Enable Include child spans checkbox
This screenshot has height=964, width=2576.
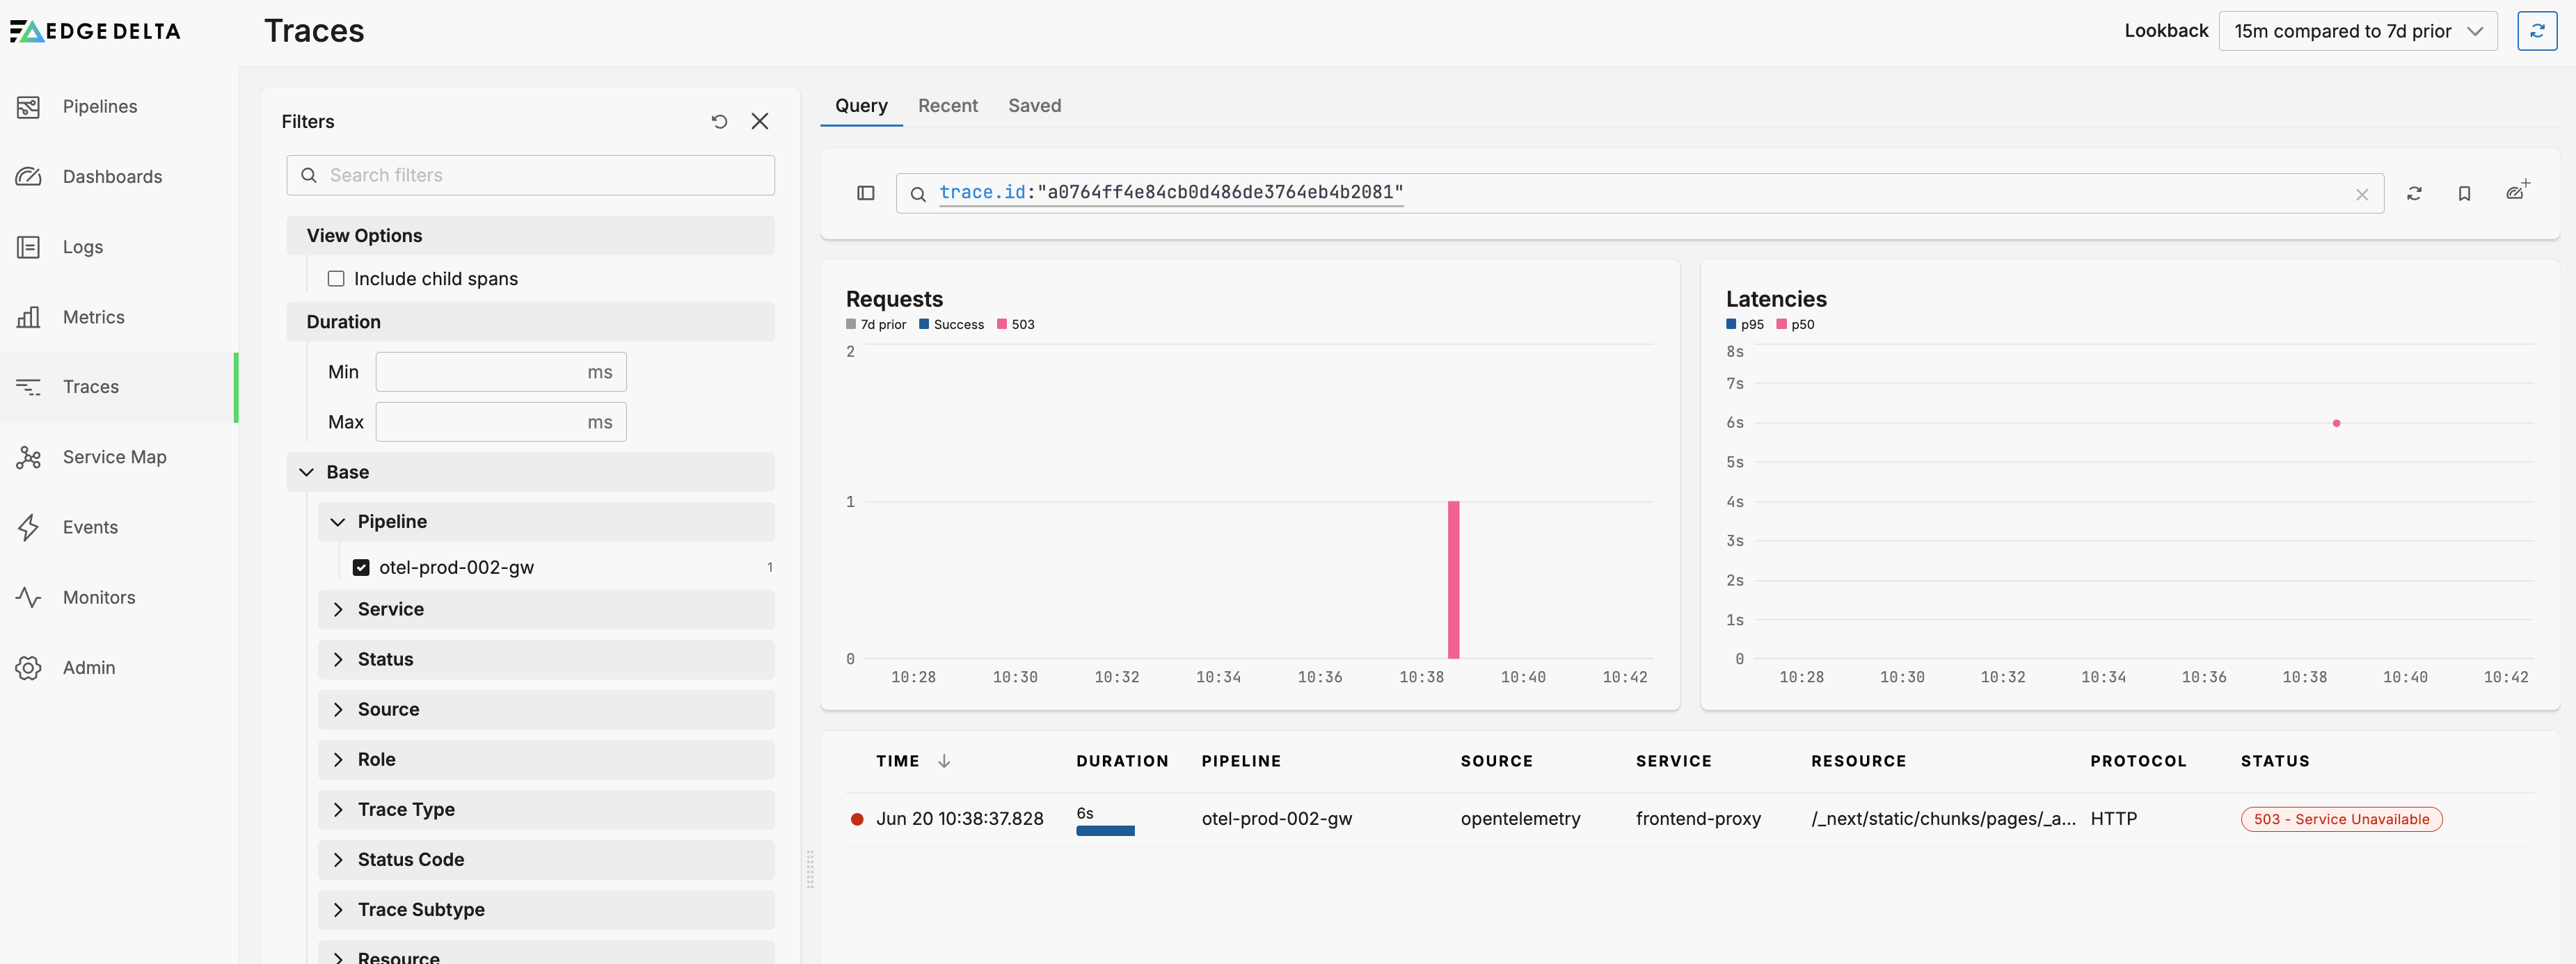coord(336,279)
